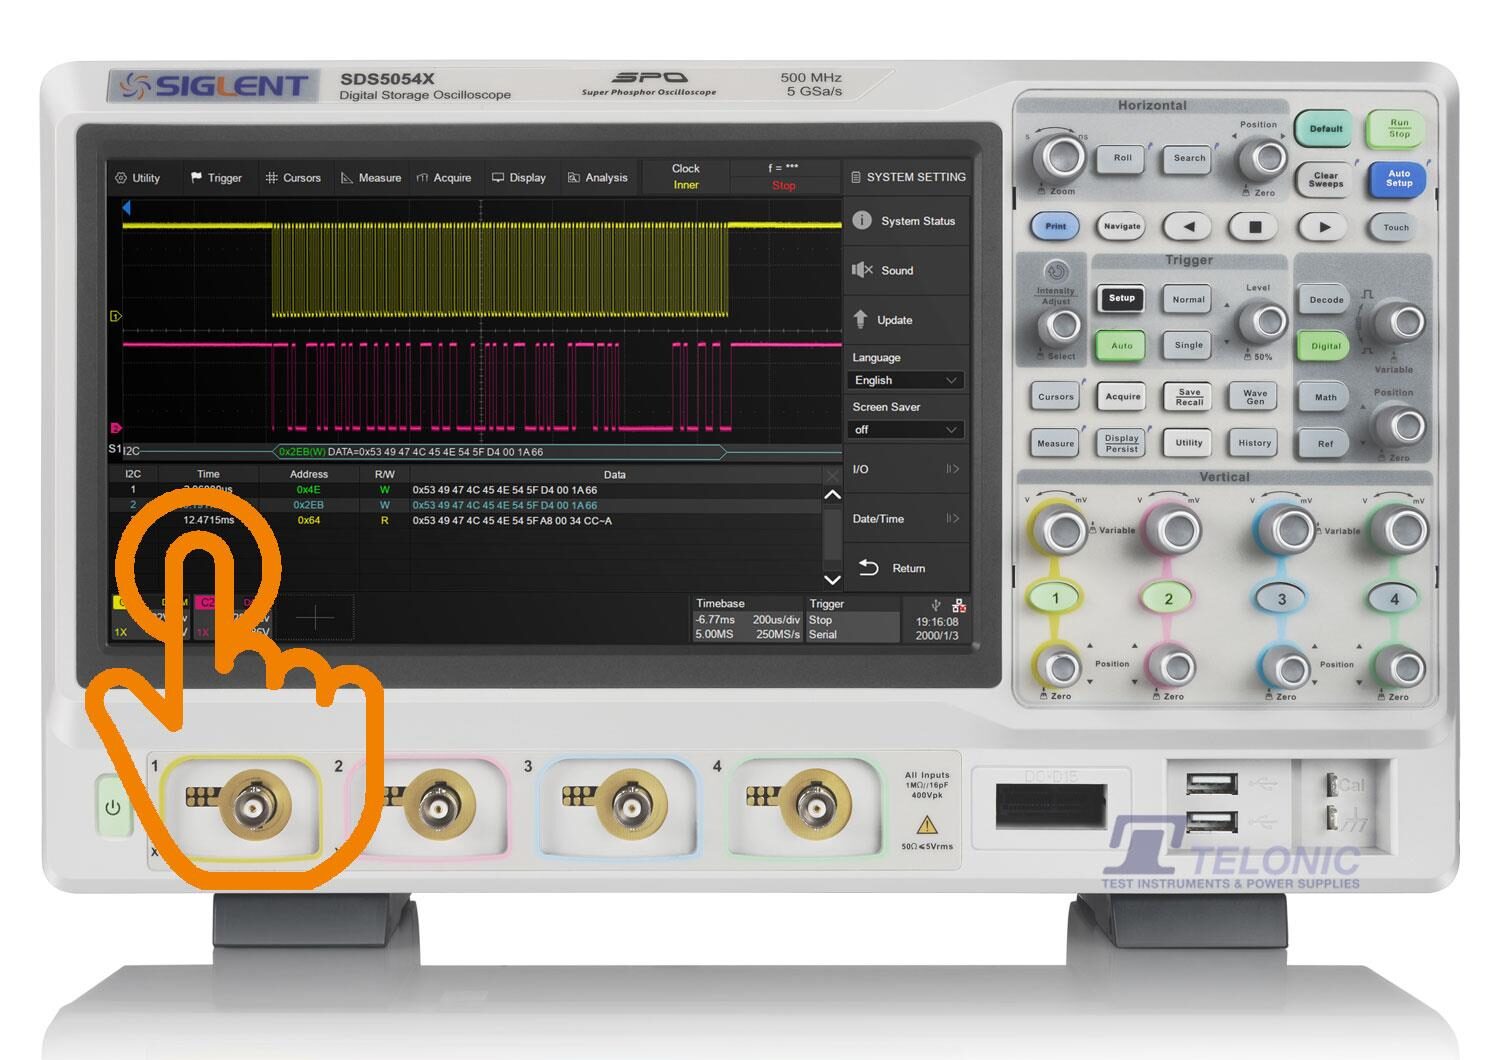The image size is (1500, 1060).
Task: Click the side menu up chevron
Action: click(x=832, y=495)
